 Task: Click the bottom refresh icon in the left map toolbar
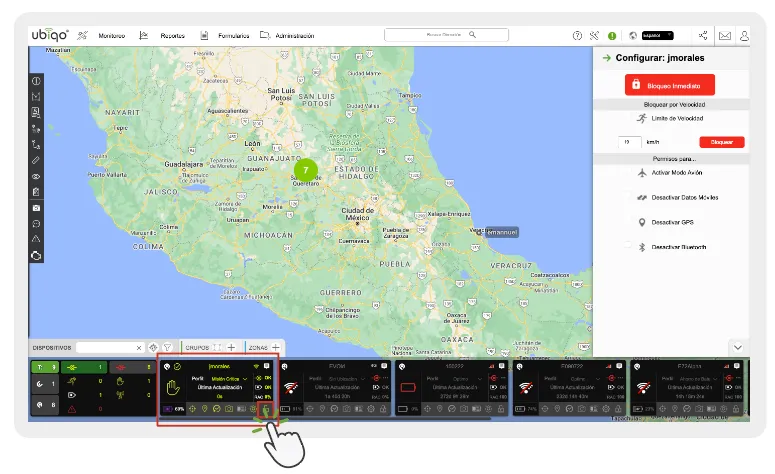[x=36, y=256]
